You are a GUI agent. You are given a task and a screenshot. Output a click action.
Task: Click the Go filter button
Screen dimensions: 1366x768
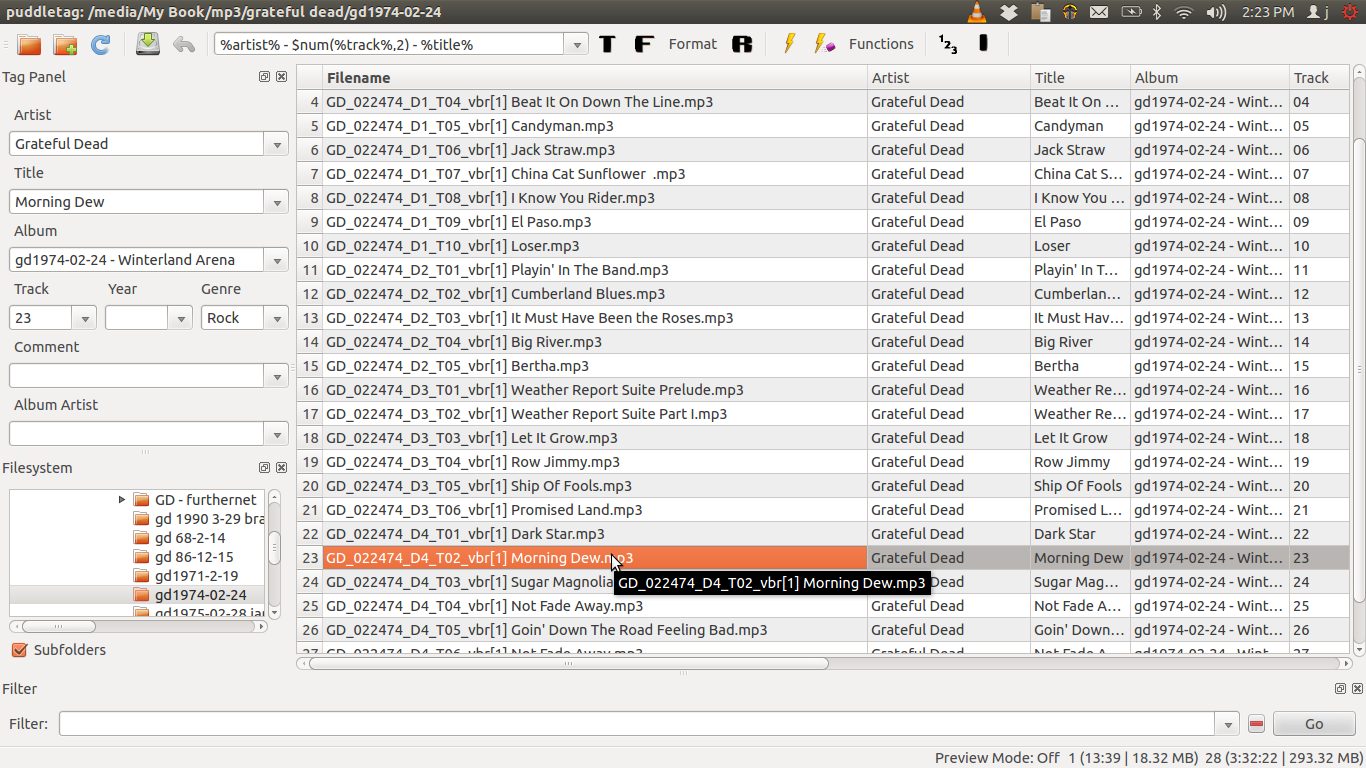click(1314, 724)
